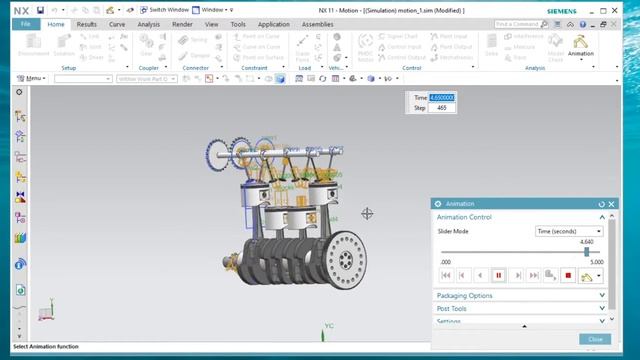Open the Assemblies ribbon tab
Viewport: 640px width, 360px height.
[318, 24]
